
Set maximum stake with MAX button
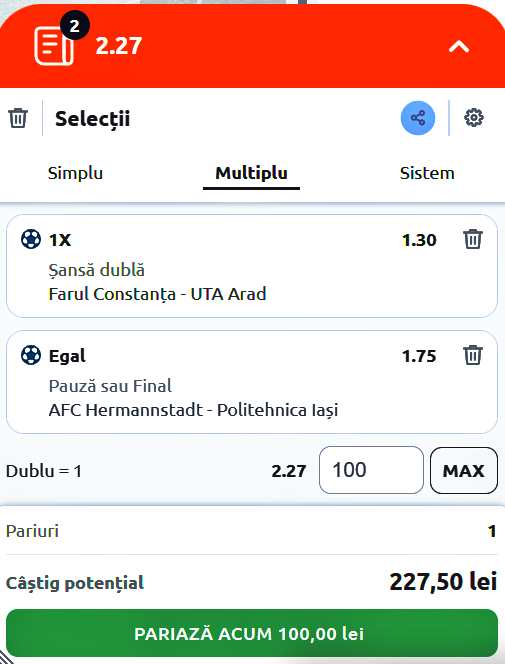coord(464,470)
